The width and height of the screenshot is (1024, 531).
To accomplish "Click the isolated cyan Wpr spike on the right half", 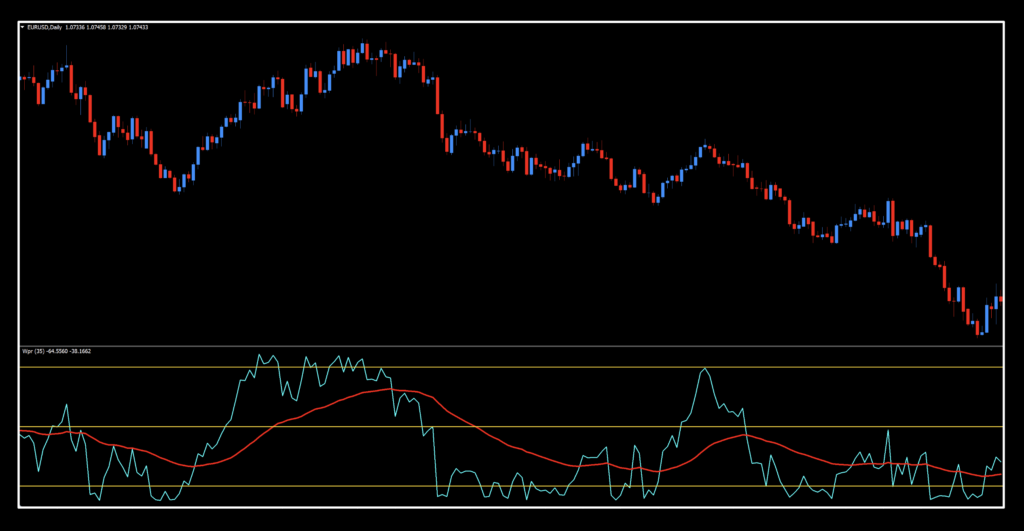I will pos(705,372).
